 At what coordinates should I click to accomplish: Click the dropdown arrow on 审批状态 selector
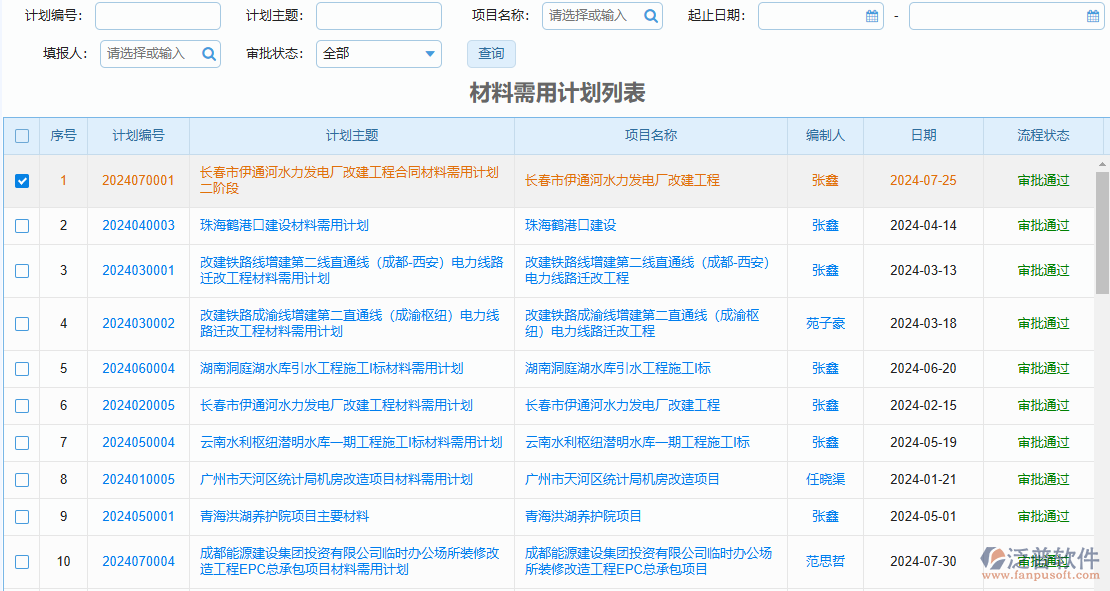tap(430, 53)
